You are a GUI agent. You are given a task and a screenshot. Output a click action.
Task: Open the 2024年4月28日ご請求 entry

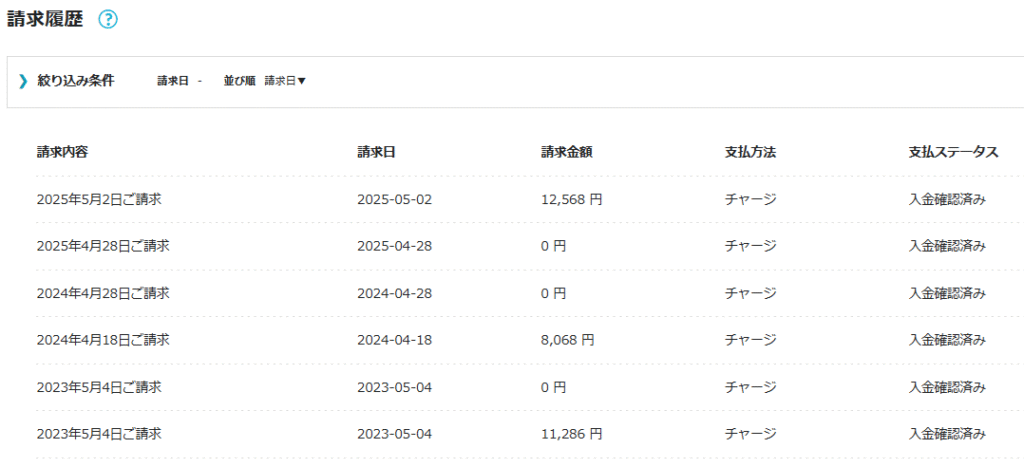click(x=103, y=293)
